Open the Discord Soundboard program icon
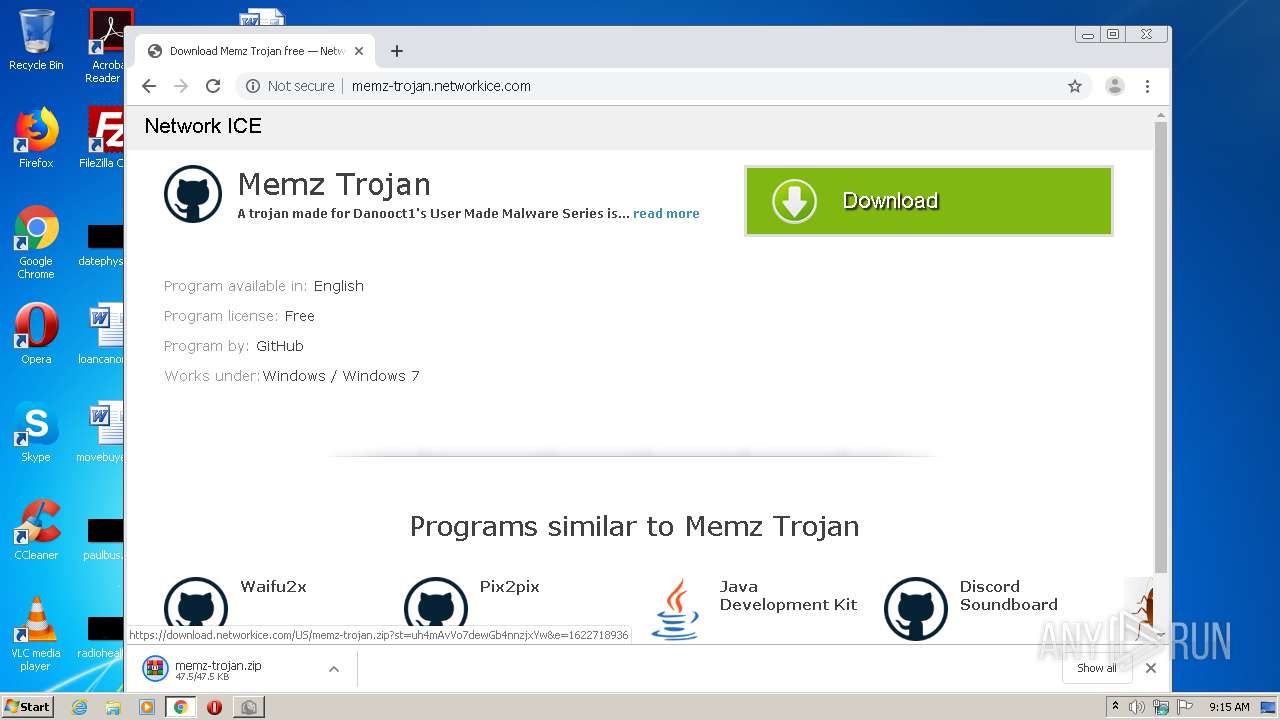Image resolution: width=1280 pixels, height=720 pixels. coord(915,608)
